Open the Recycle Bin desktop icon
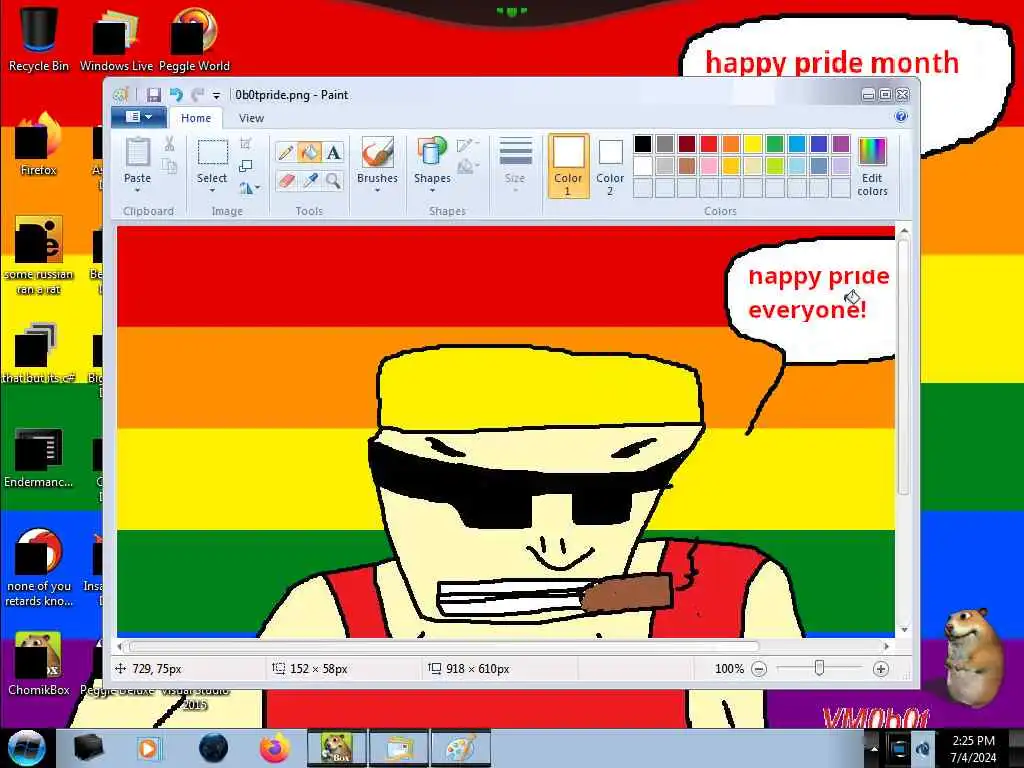This screenshot has height=768, width=1024. [x=39, y=38]
